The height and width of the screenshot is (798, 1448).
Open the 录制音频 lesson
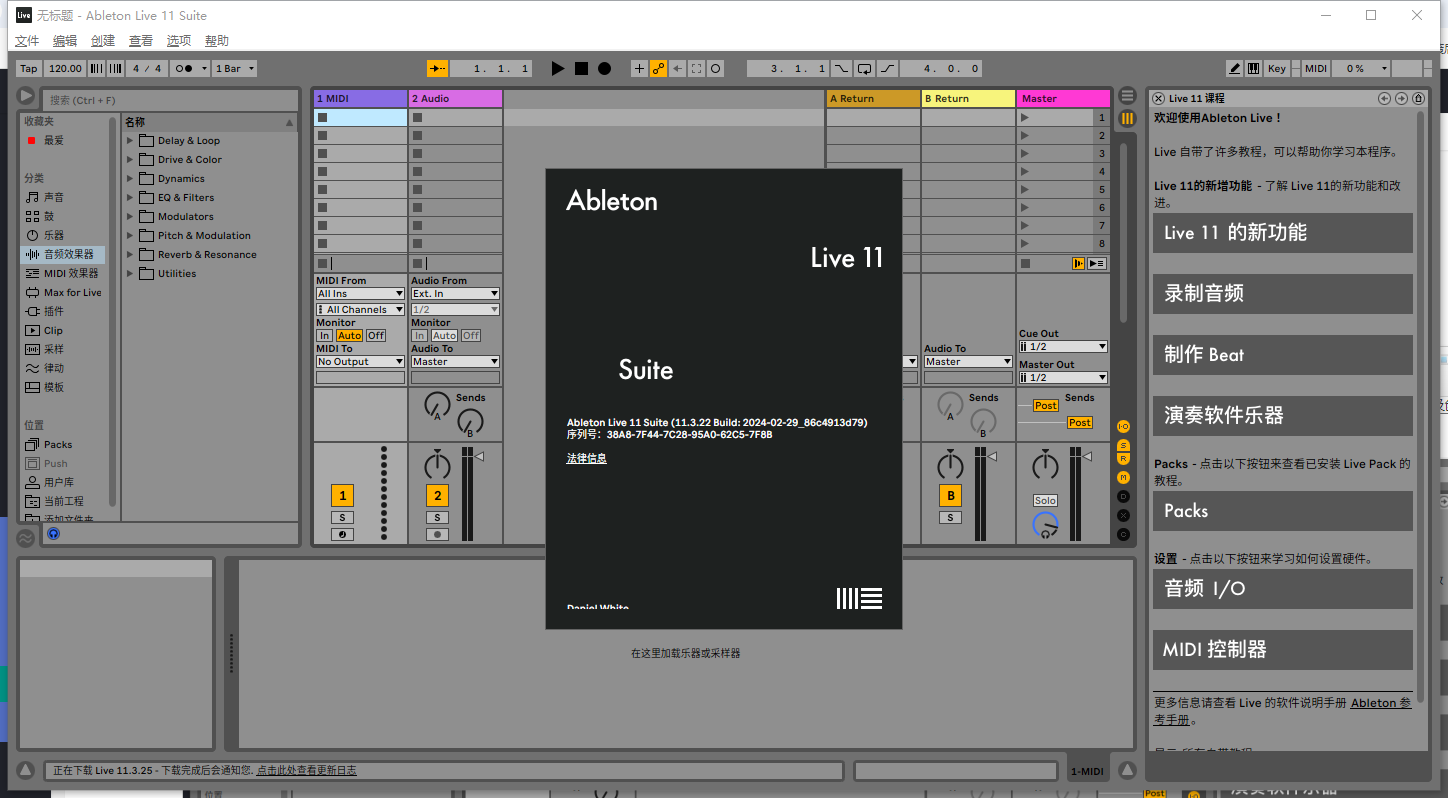[x=1283, y=294]
